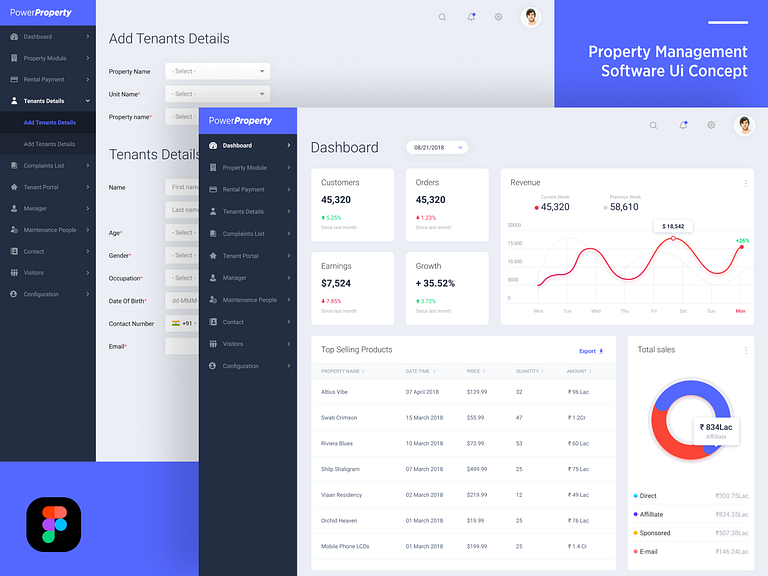Image resolution: width=768 pixels, height=576 pixels.
Task: Click Dashboard icon in back window sidebar
Action: (x=14, y=37)
